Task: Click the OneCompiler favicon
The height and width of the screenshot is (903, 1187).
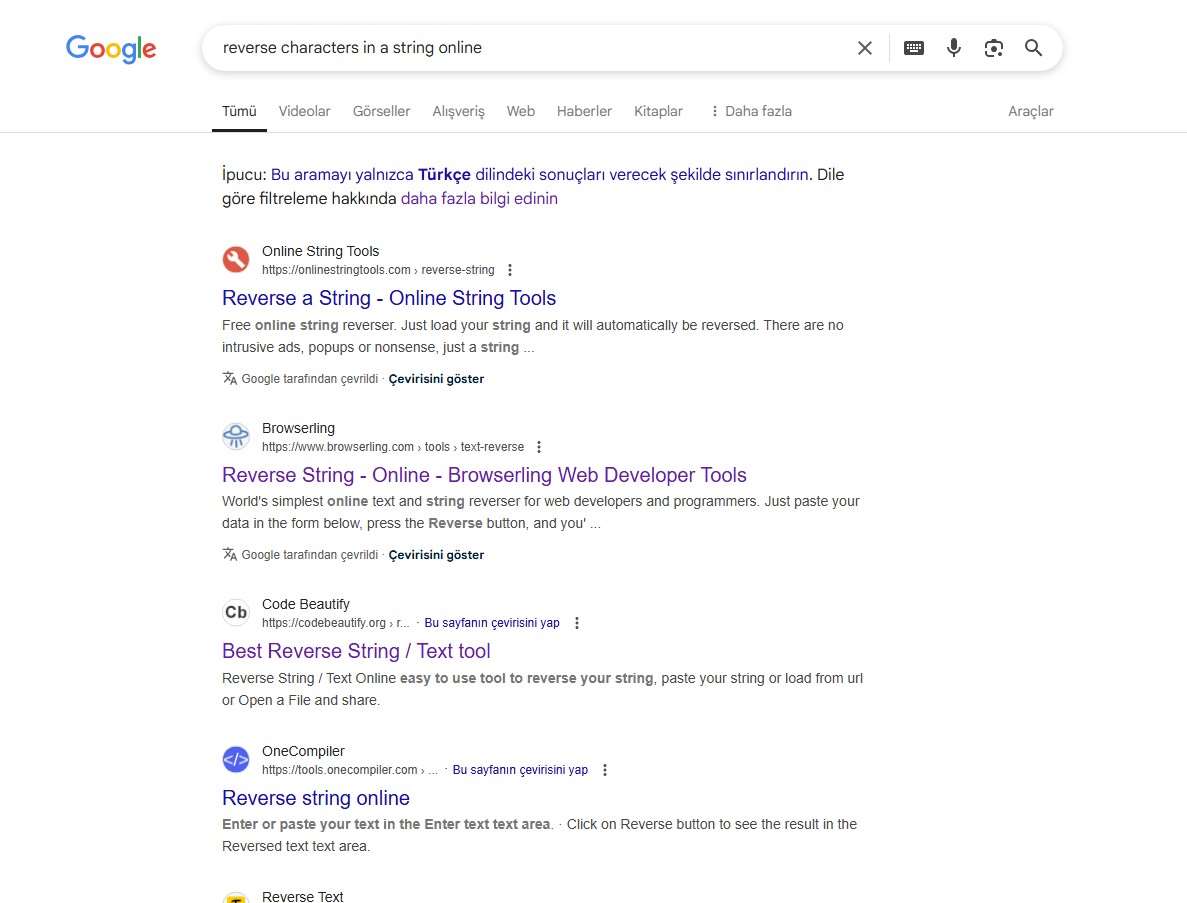Action: coord(235,759)
